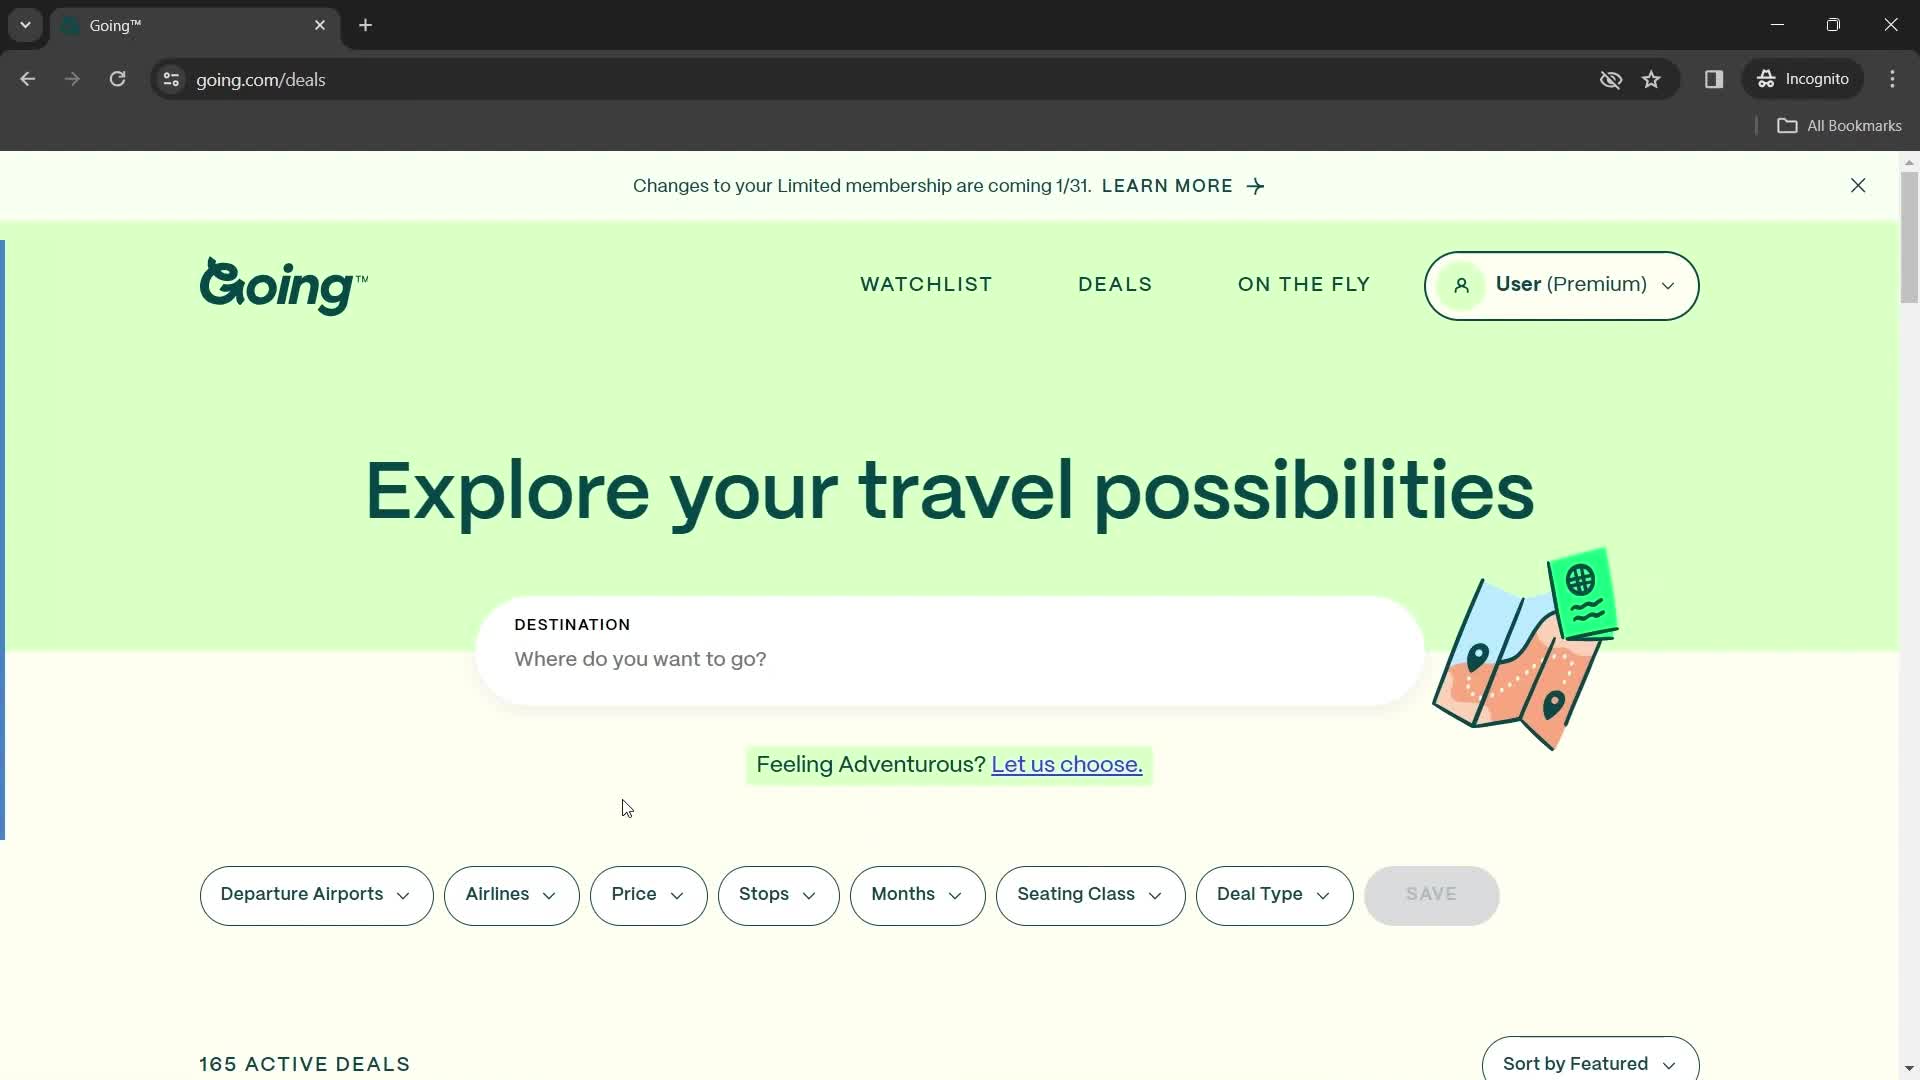Click the Let us choose adventurous link
The image size is (1920, 1080).
click(1067, 764)
